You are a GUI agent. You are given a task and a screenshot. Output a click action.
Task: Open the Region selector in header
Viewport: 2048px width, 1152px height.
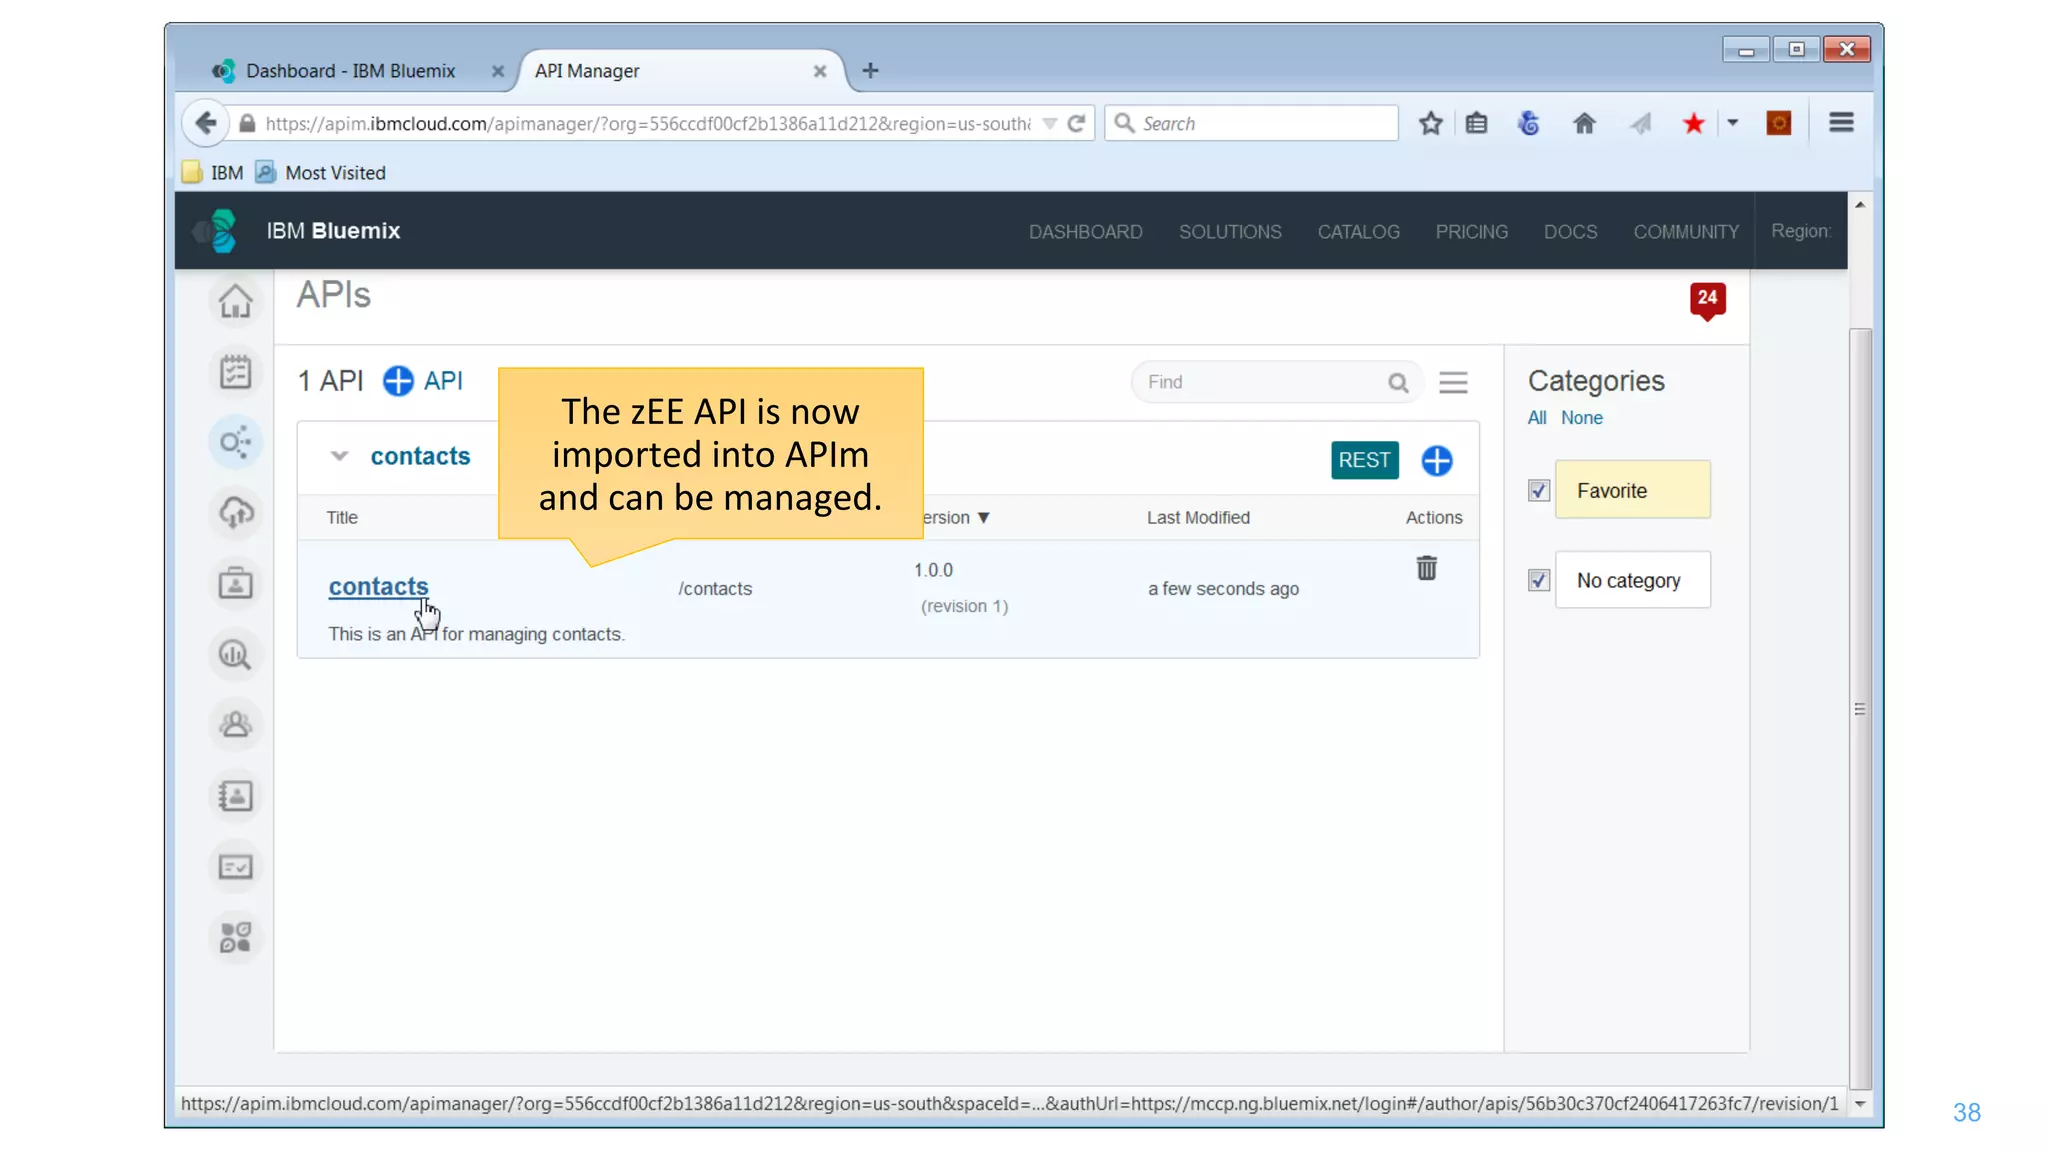[x=1800, y=230]
